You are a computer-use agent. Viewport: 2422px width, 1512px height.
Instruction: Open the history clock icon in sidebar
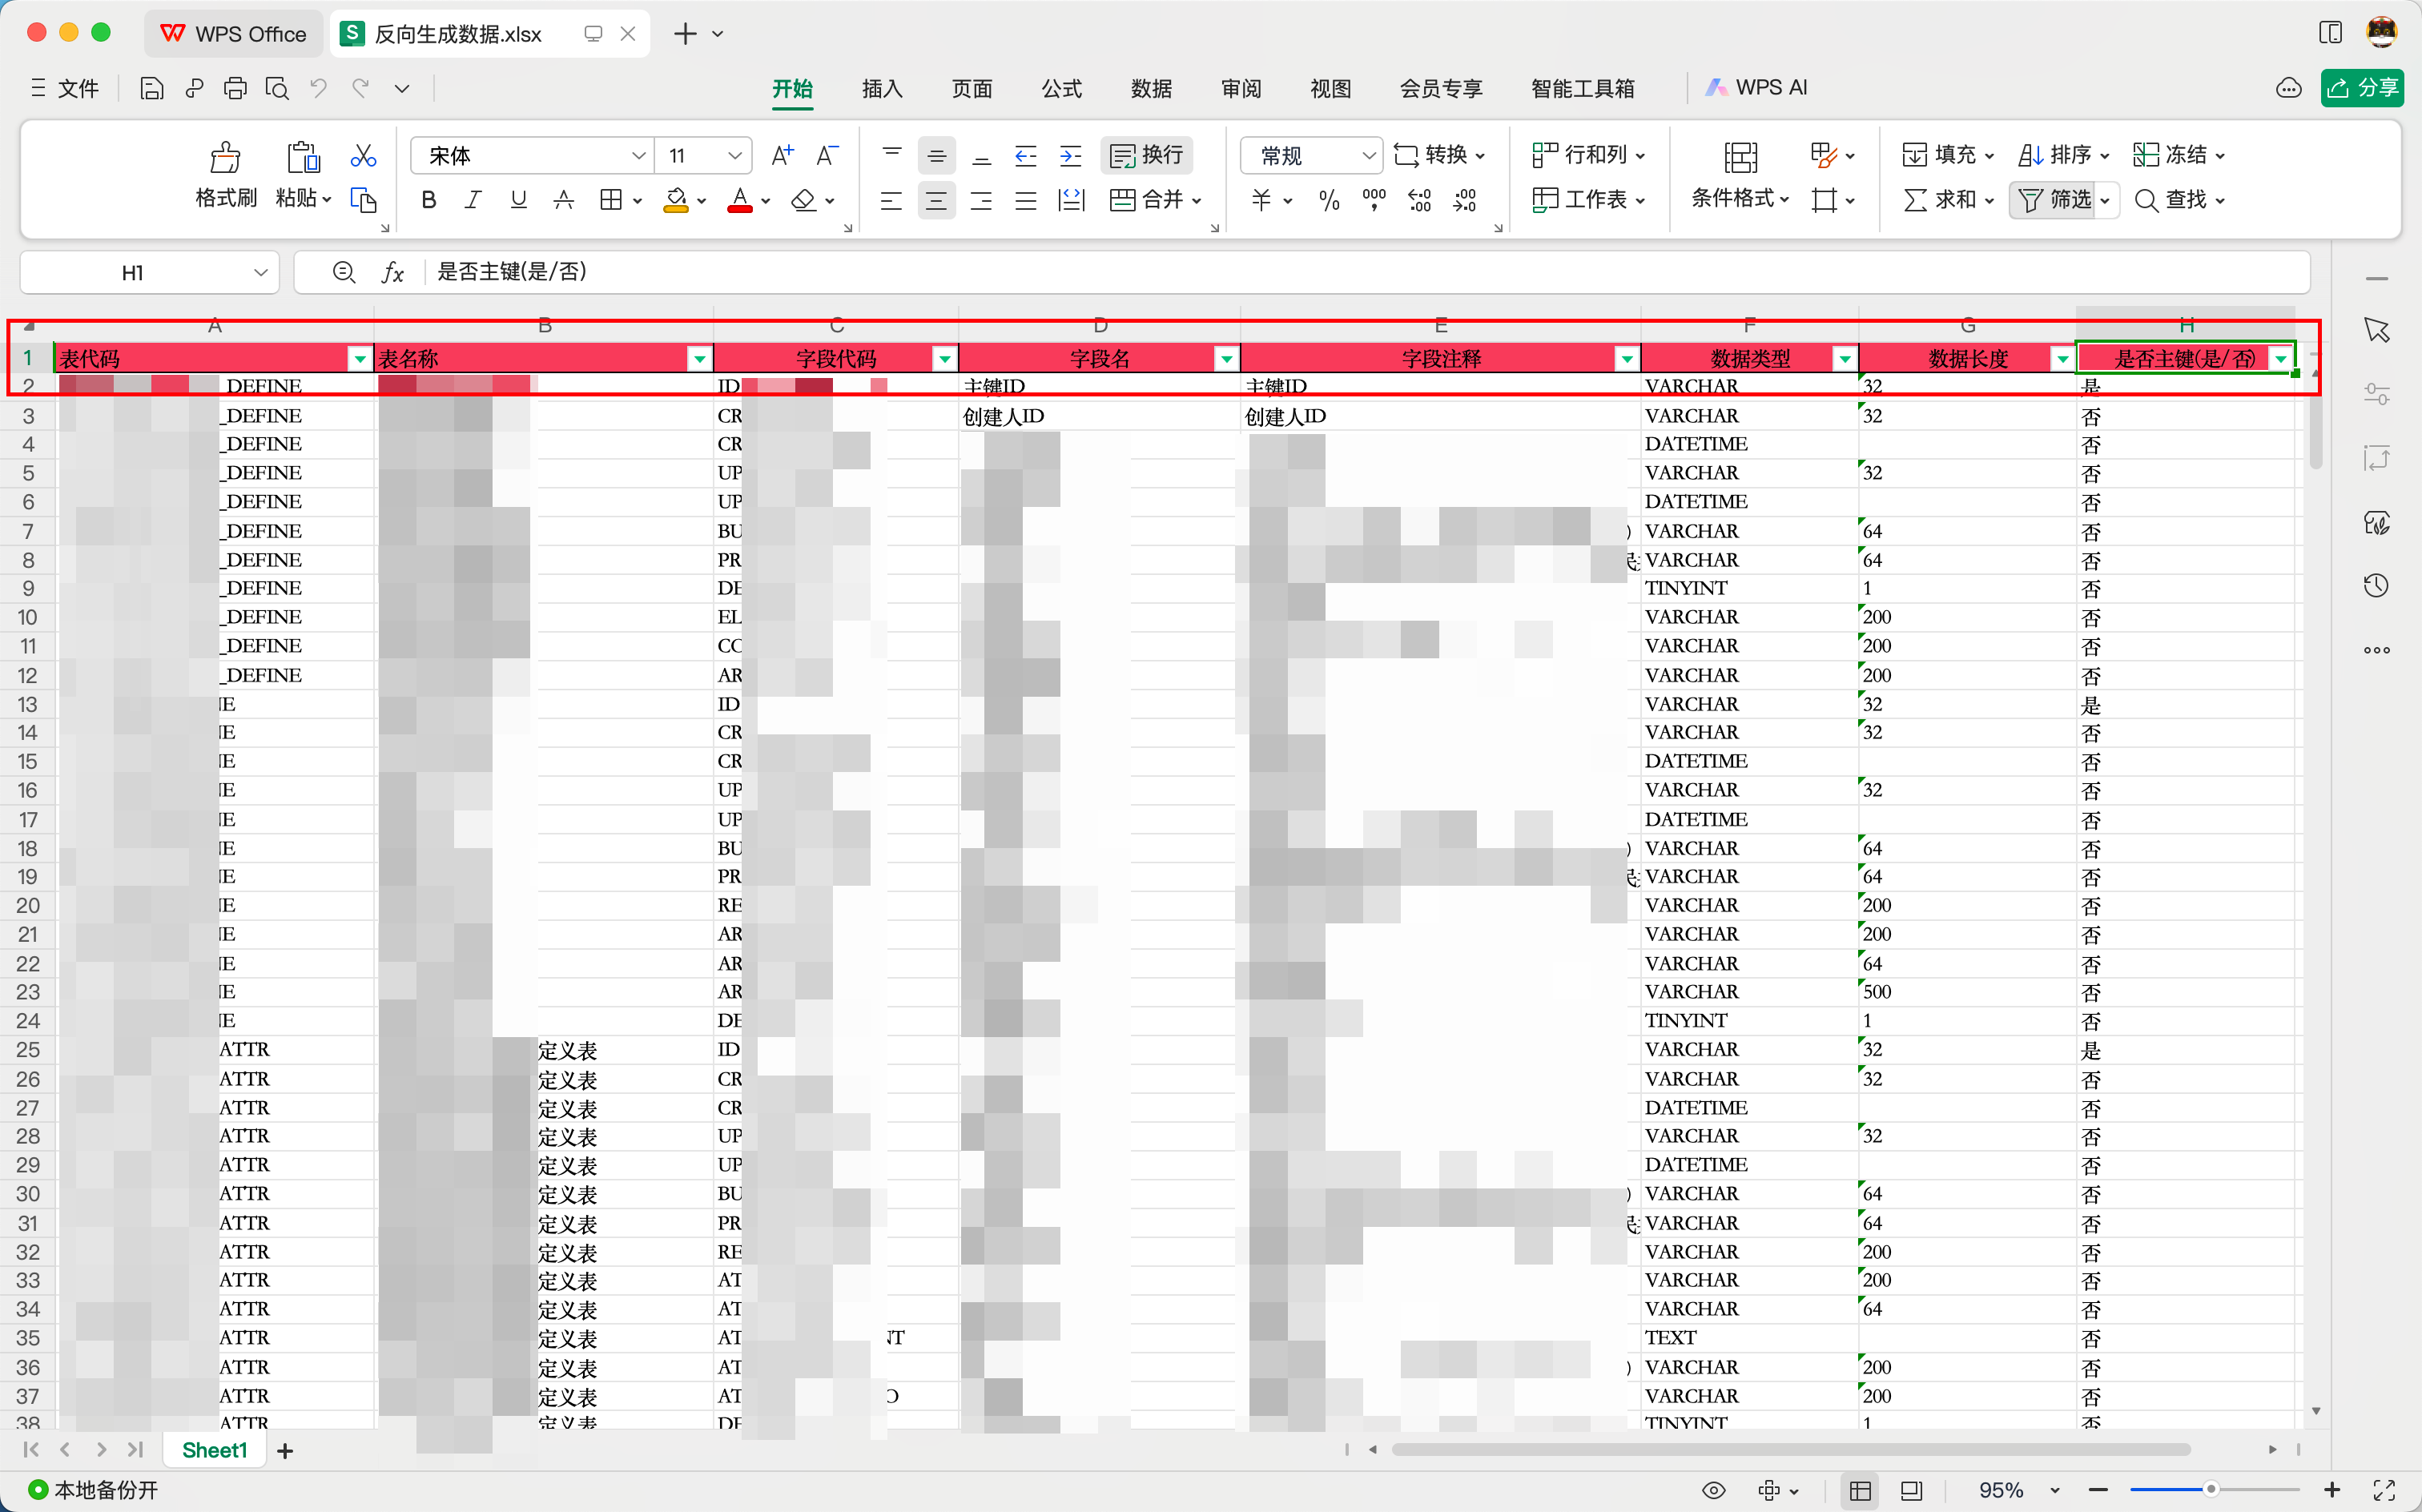coord(2377,586)
